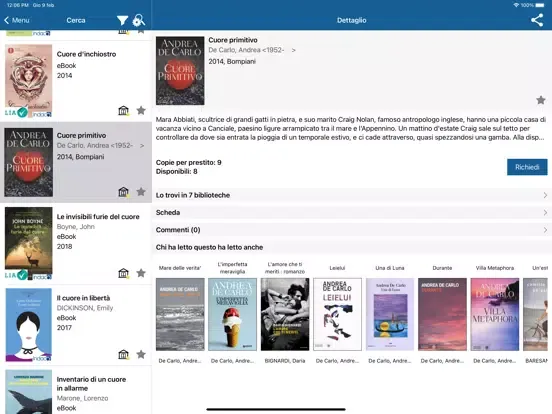Tap library icon for Cuore primitivo row
This screenshot has height=414, width=552.
click(123, 192)
